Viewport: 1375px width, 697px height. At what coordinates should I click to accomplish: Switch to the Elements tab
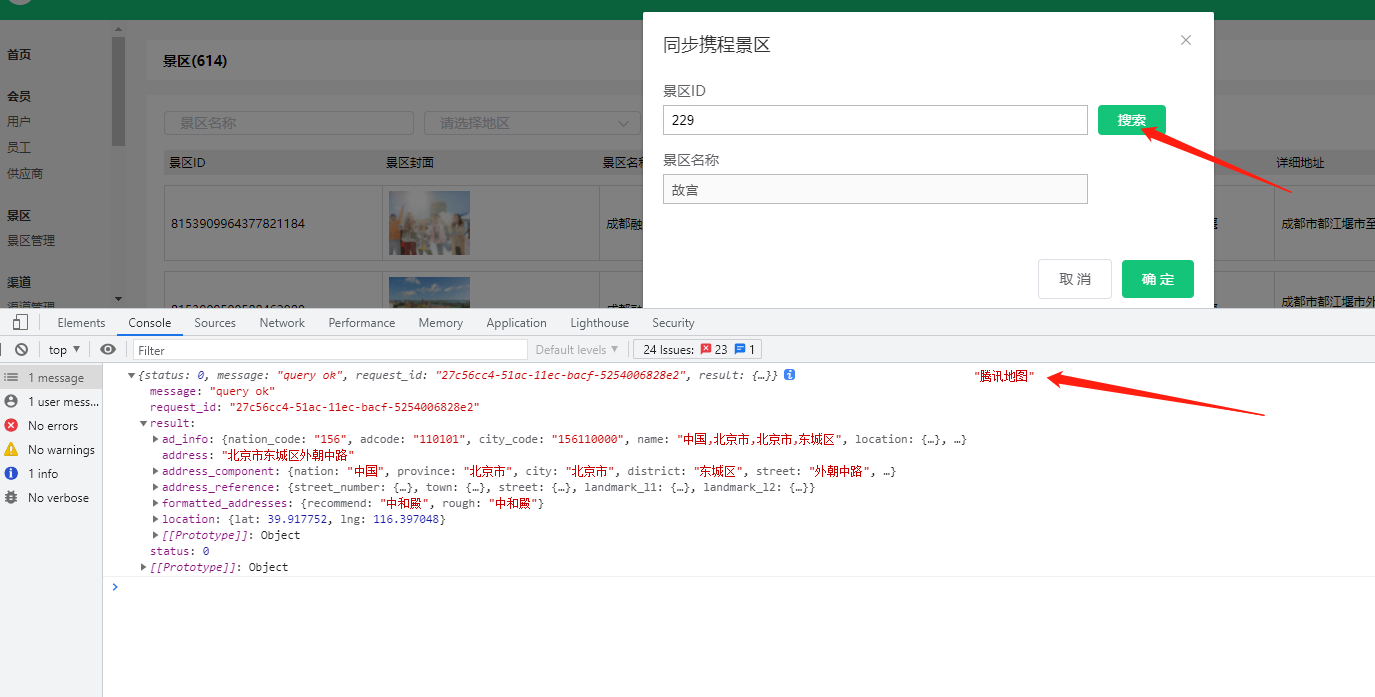click(81, 323)
